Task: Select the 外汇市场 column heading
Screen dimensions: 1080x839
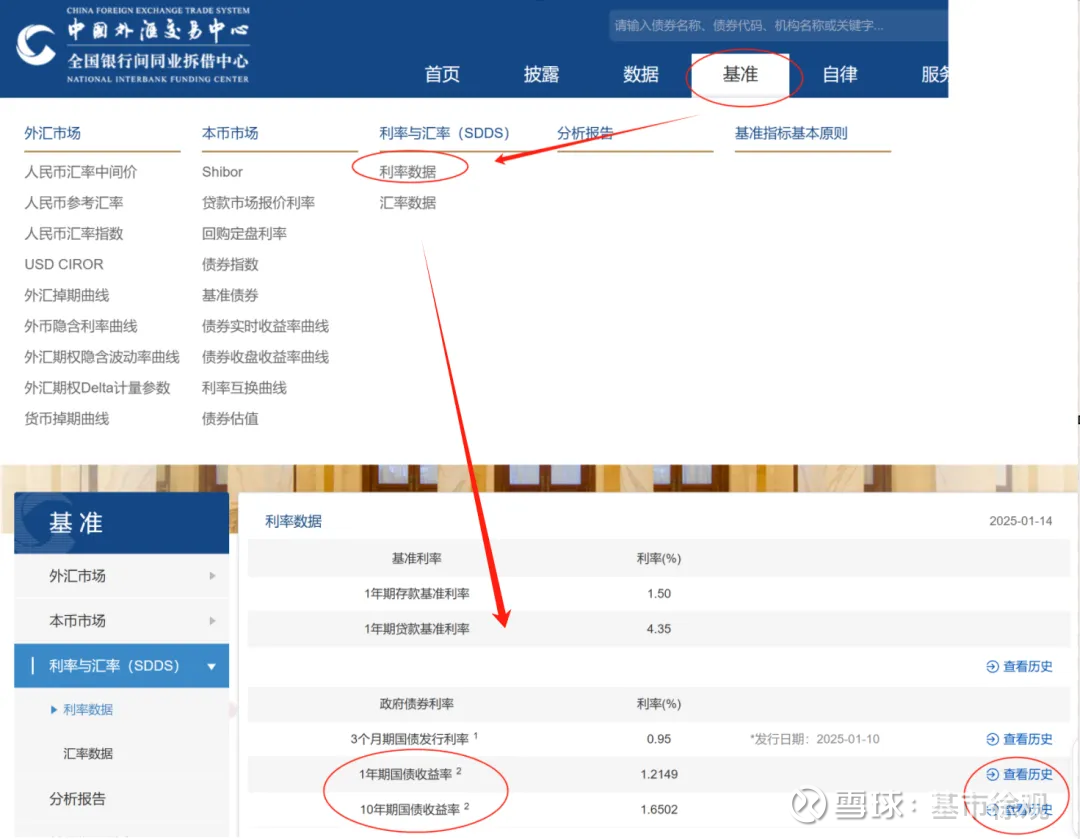Action: pyautogui.click(x=52, y=133)
